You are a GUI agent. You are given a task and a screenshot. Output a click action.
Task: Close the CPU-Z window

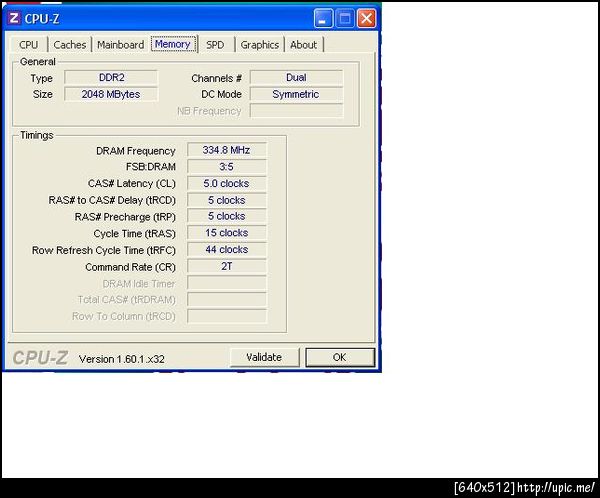pyautogui.click(x=366, y=18)
